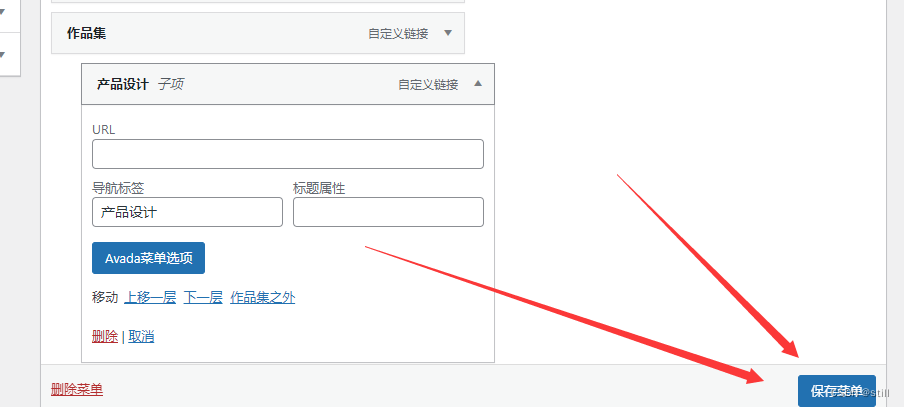Click the 作品集之外 move link

pos(262,298)
